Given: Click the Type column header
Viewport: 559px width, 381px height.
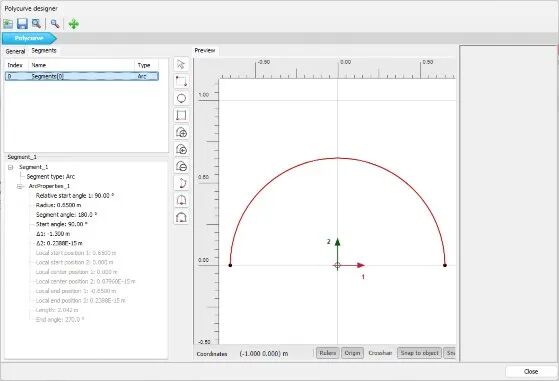Looking at the screenshot, I should [x=146, y=65].
